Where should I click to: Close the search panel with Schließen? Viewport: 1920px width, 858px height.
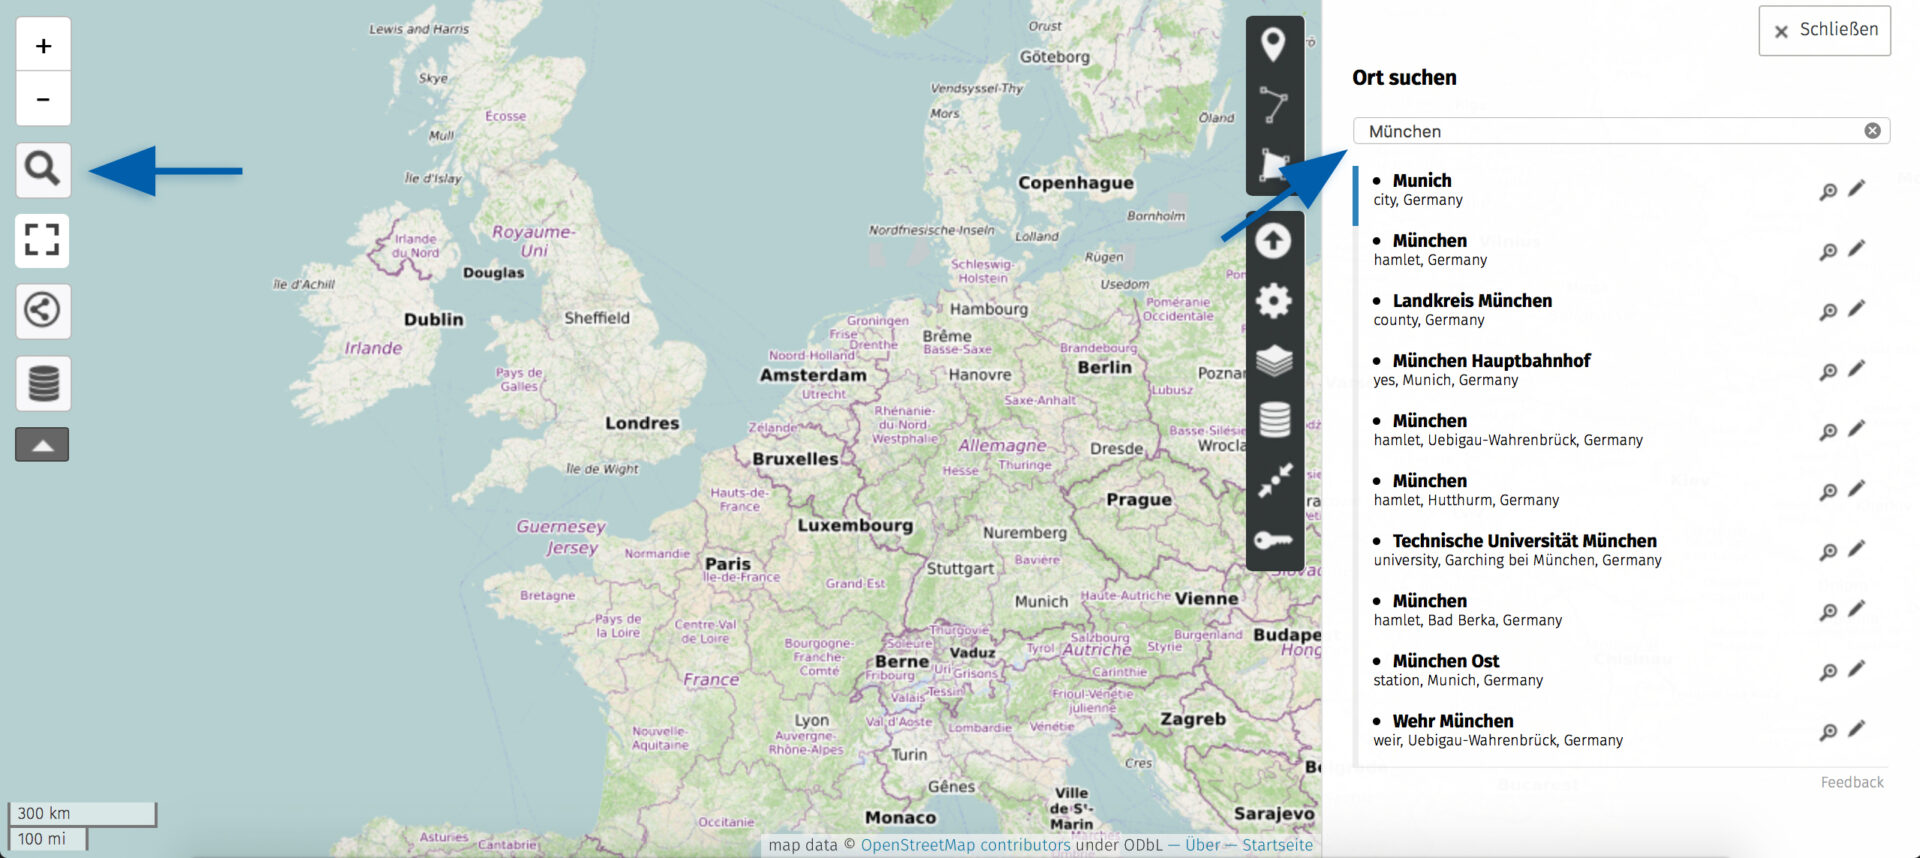click(x=1824, y=31)
